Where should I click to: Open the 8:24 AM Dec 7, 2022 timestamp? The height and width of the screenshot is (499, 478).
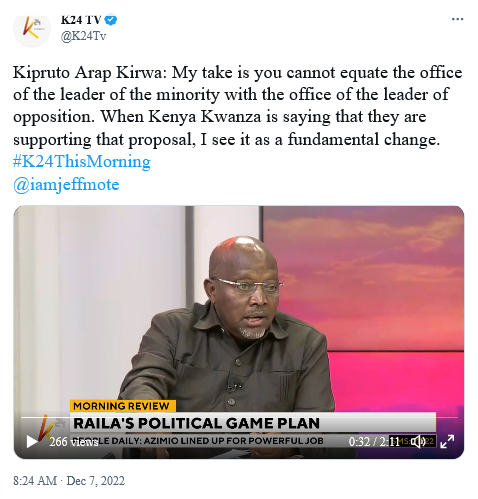(x=69, y=481)
